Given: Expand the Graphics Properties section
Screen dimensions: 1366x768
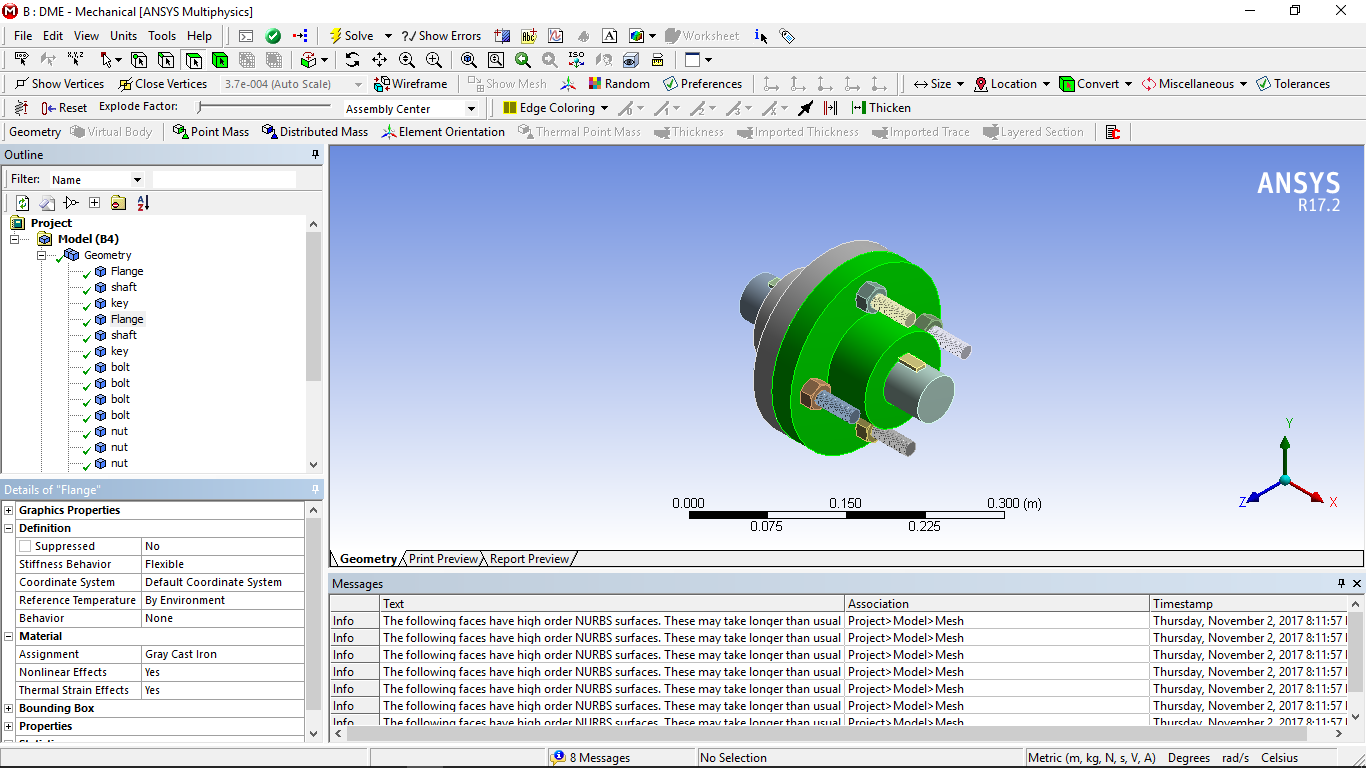Looking at the screenshot, I should 9,510.
